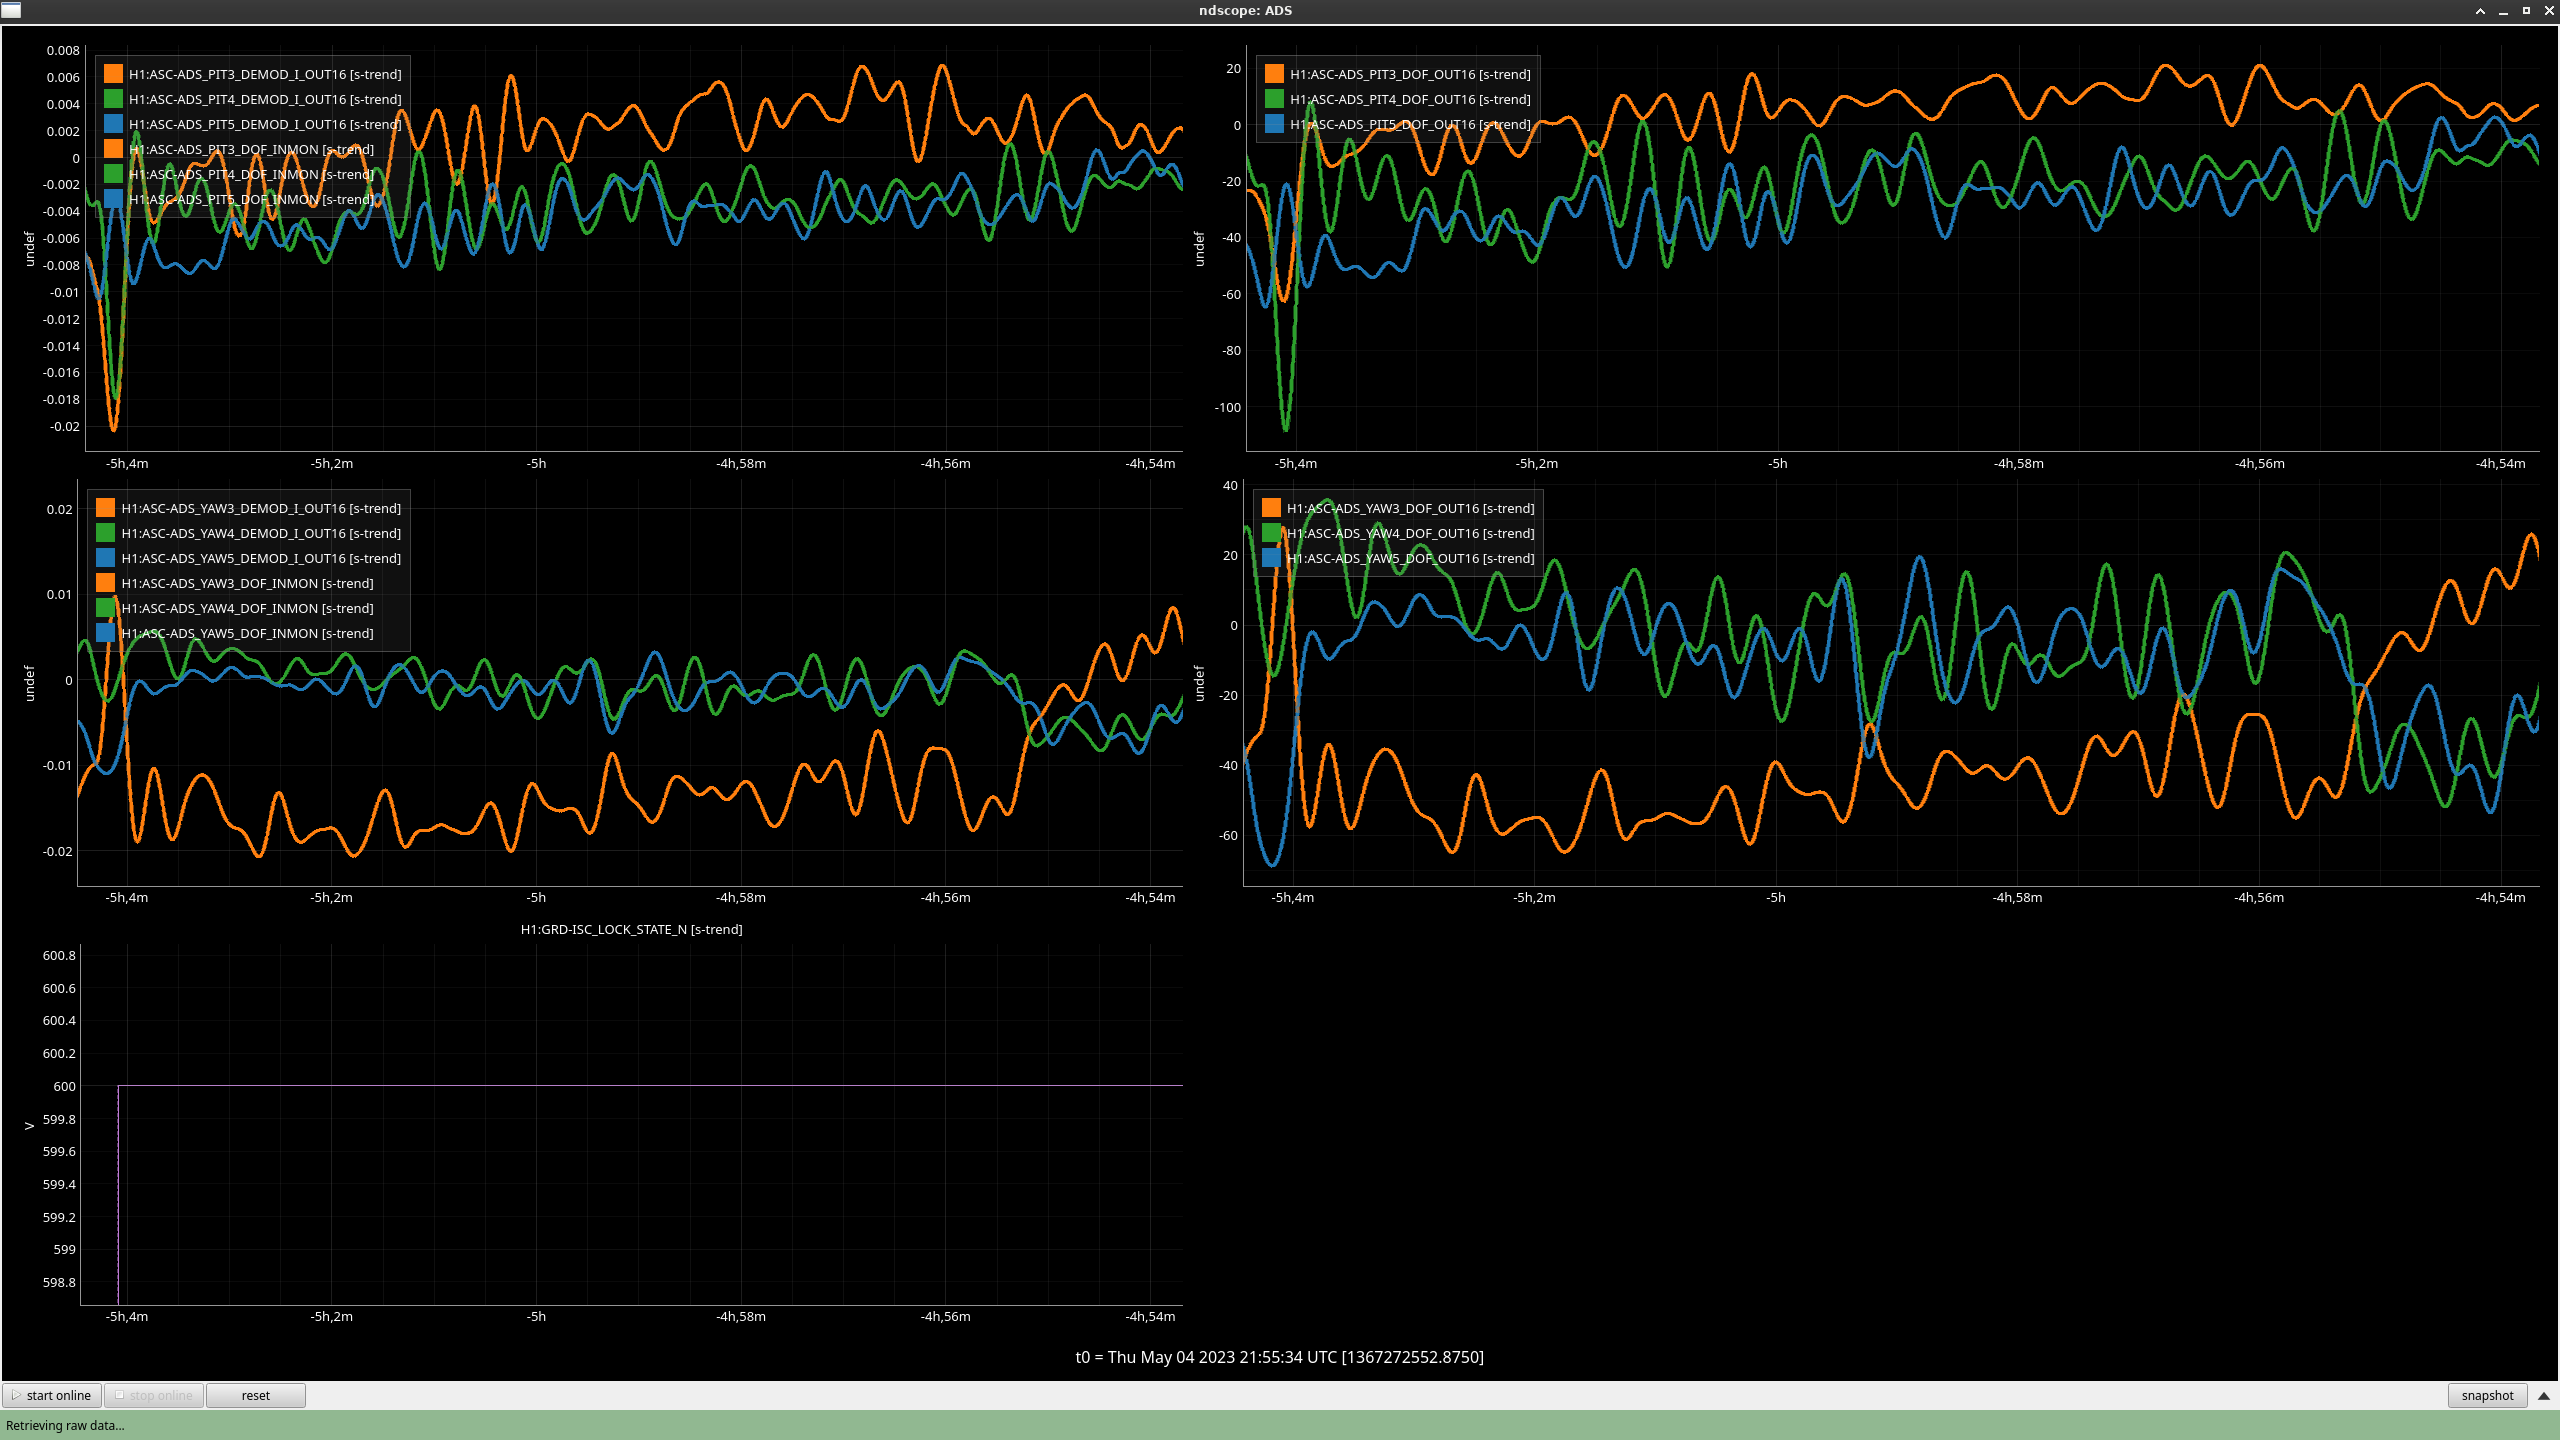Toggle the H1:ASC-ADS_YAW3_DOF_INMON legend entry
The height and width of the screenshot is (1440, 2560).
point(247,583)
